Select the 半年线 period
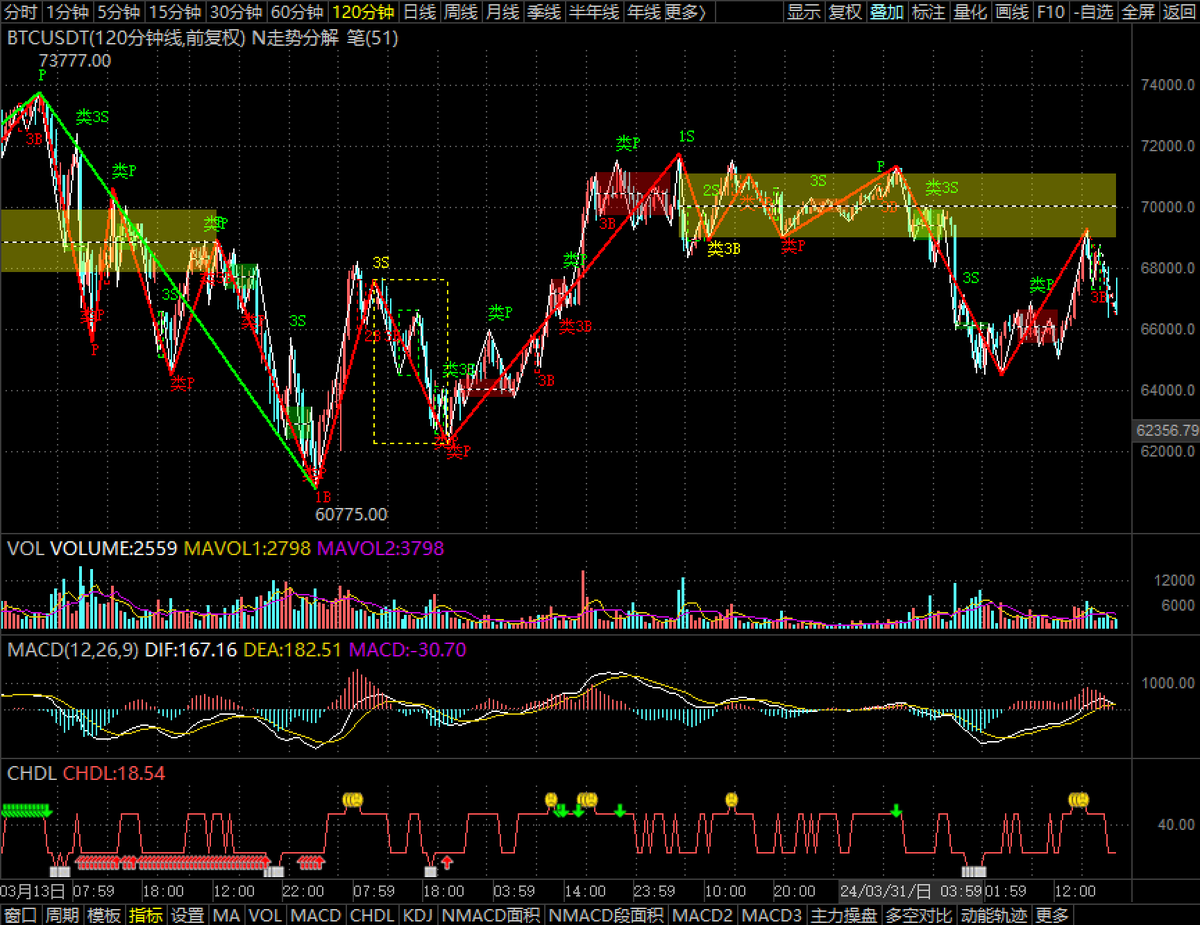 tap(594, 12)
